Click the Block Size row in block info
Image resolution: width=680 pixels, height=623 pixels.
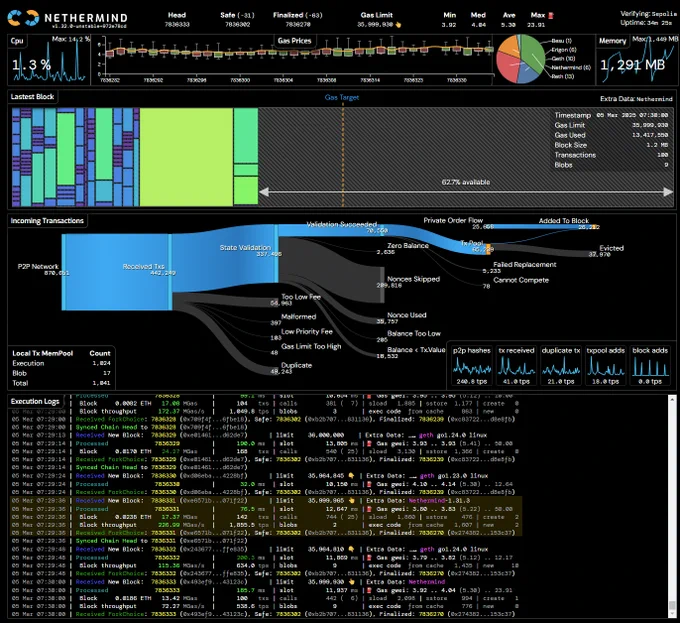(x=611, y=145)
